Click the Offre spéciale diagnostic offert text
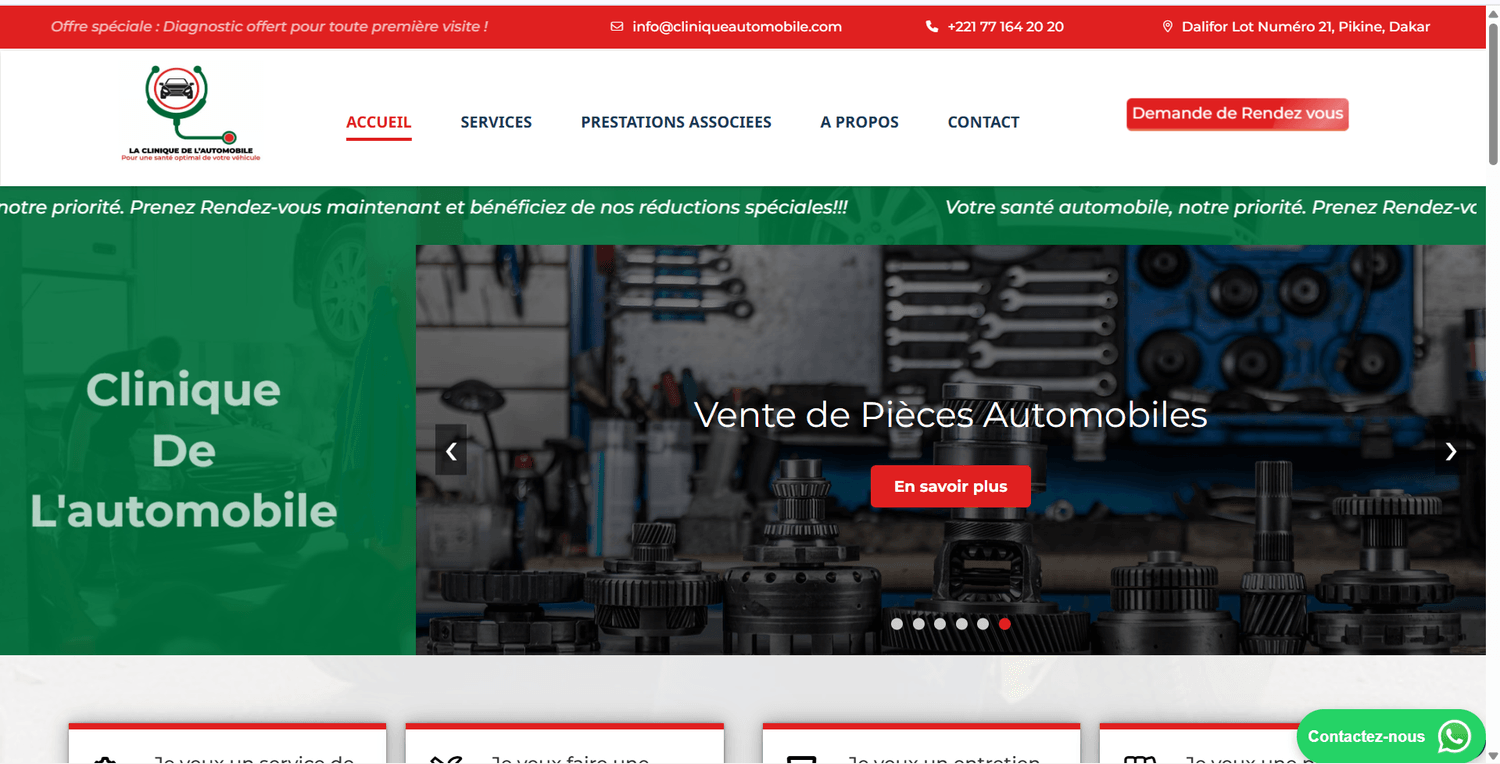 [x=269, y=27]
